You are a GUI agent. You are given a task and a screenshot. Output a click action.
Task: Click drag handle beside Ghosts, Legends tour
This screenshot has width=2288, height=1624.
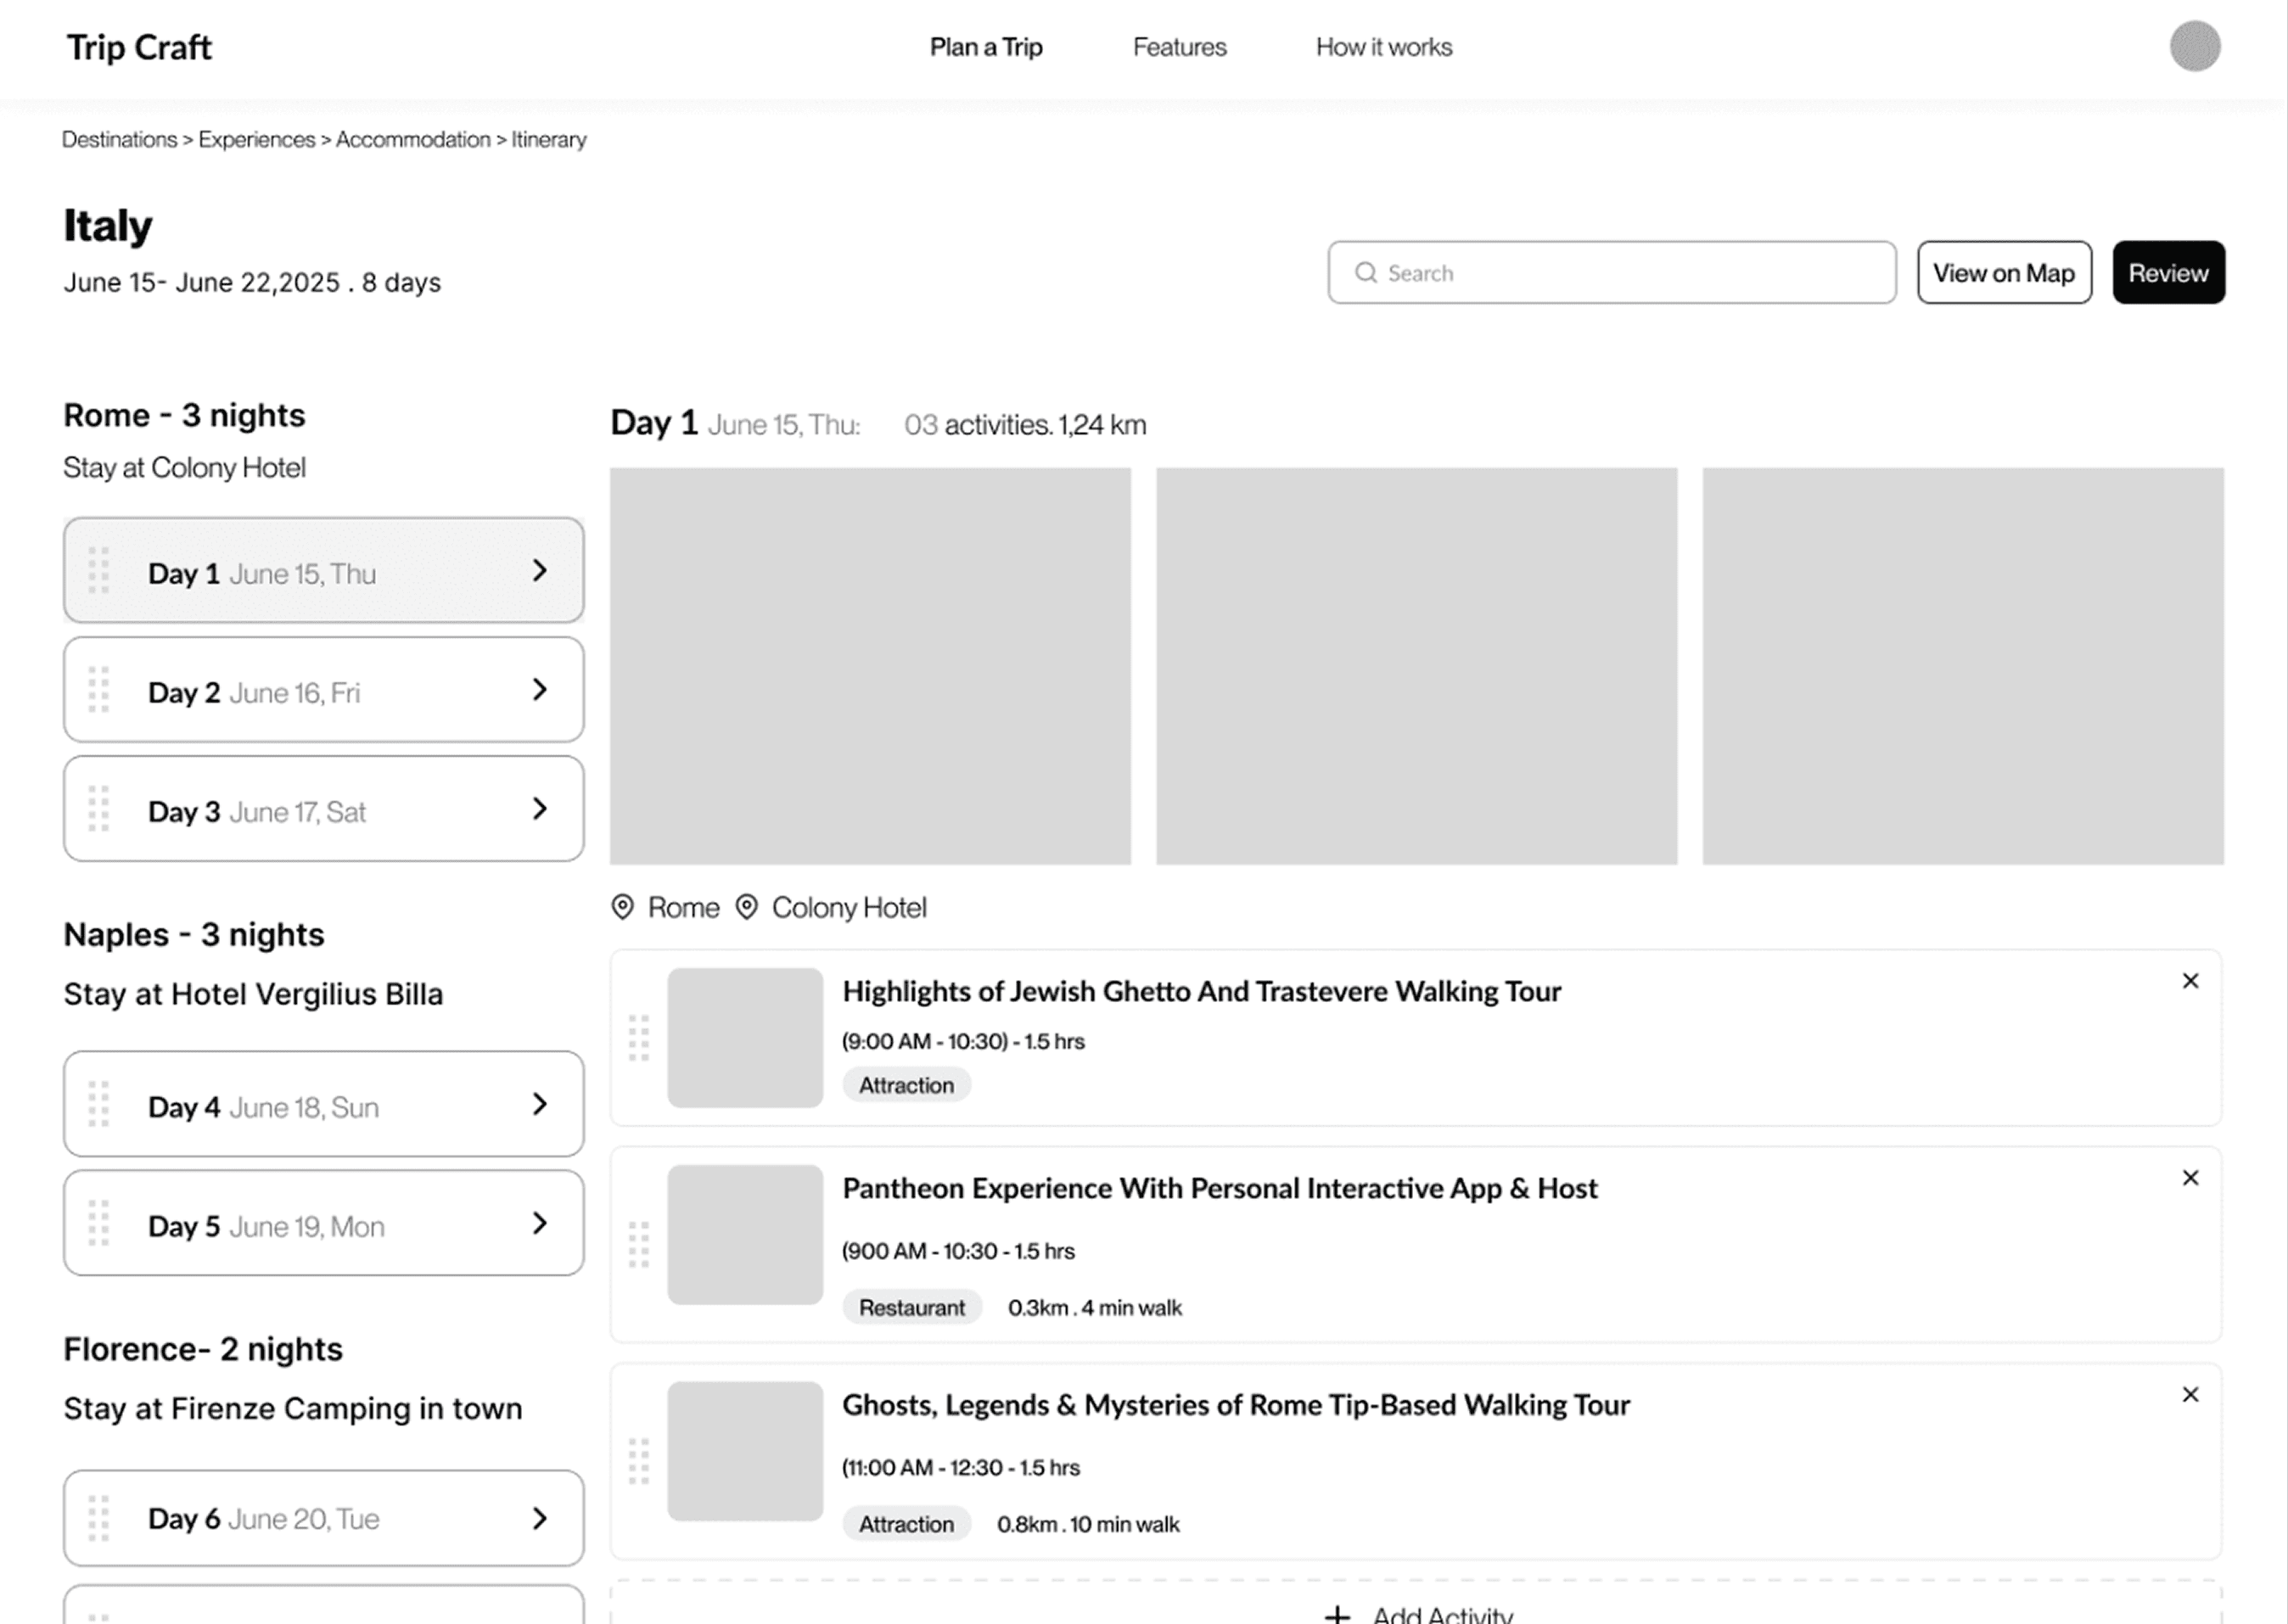point(639,1461)
